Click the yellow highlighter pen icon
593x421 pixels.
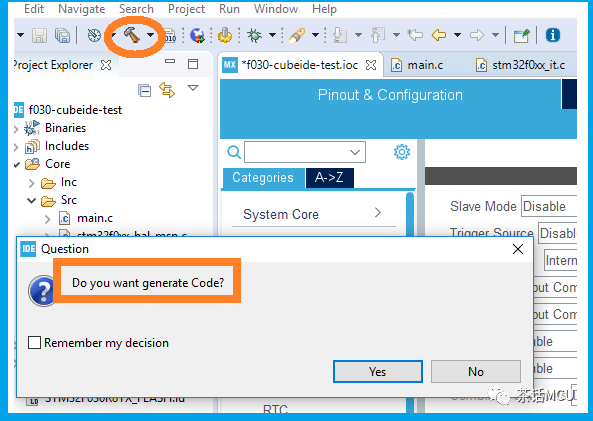pos(296,36)
